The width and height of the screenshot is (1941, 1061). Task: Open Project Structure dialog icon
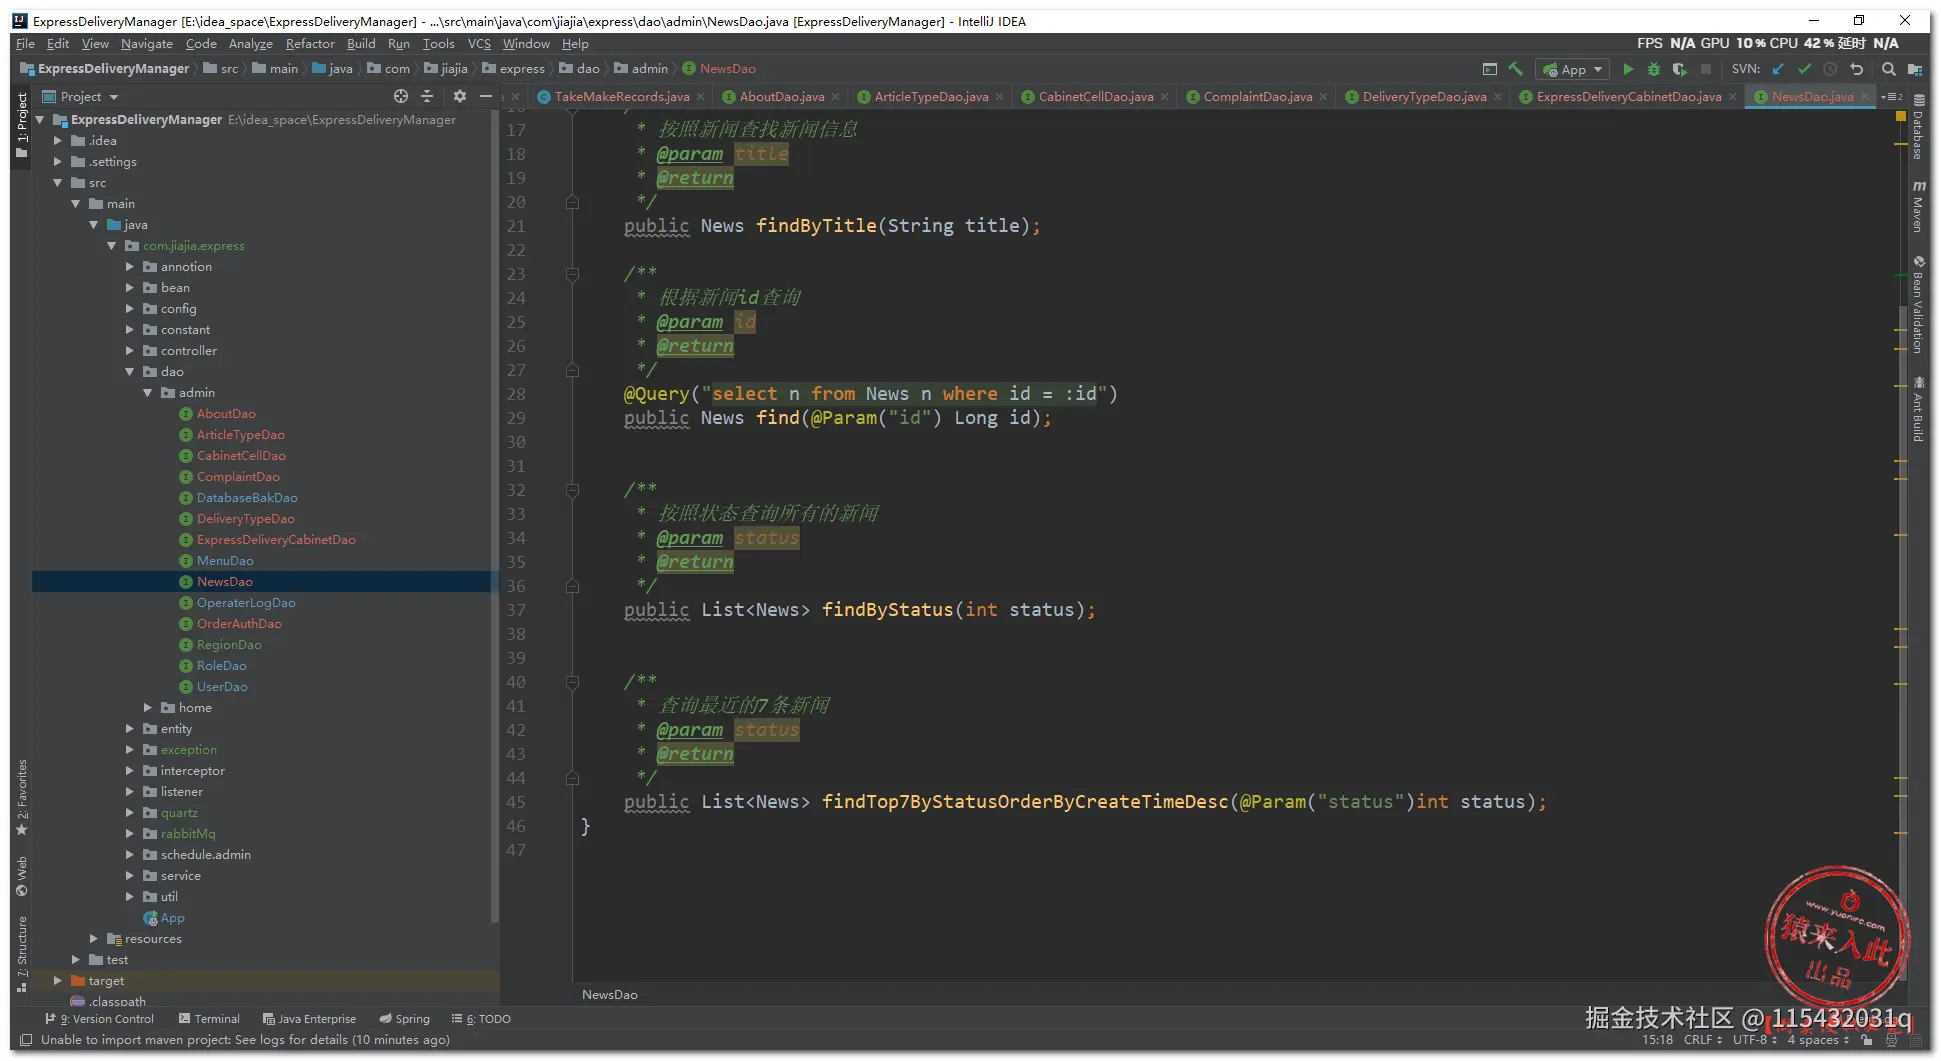pos(1914,69)
